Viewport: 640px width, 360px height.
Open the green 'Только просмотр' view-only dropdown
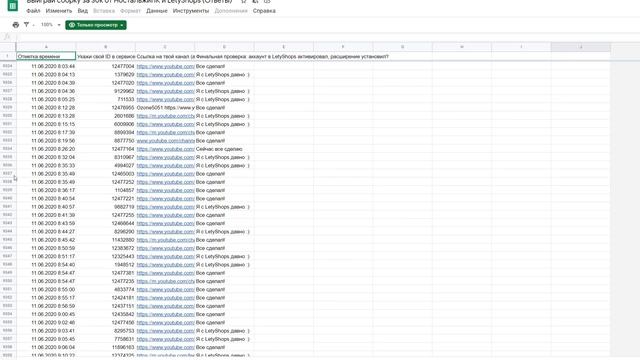pos(96,25)
